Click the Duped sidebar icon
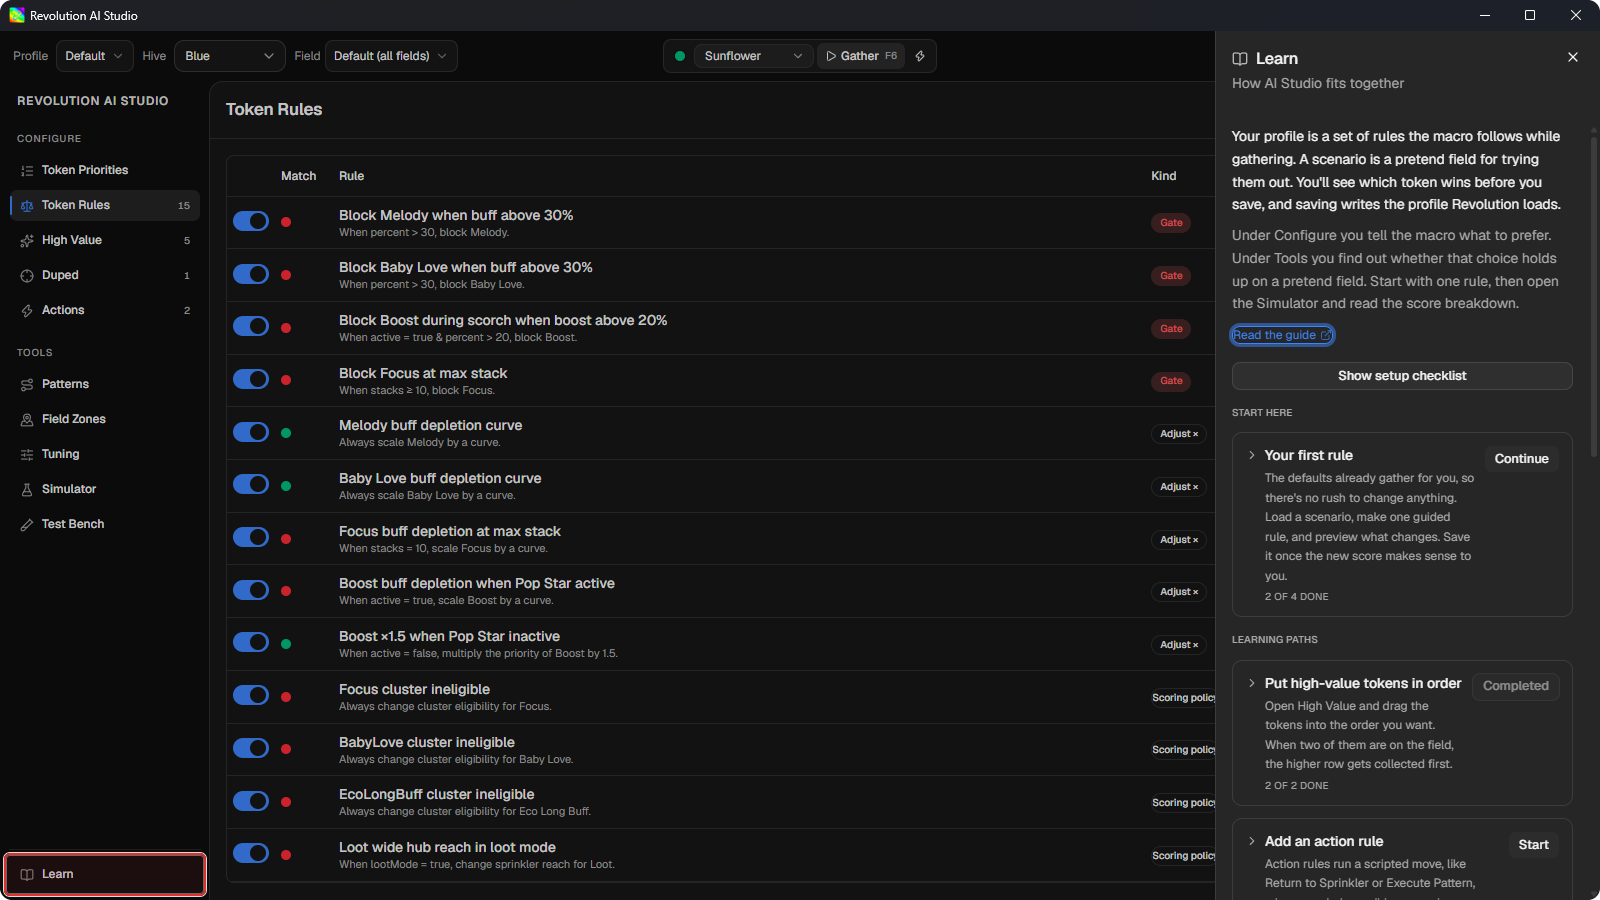Viewport: 1600px width, 900px height. (27, 276)
